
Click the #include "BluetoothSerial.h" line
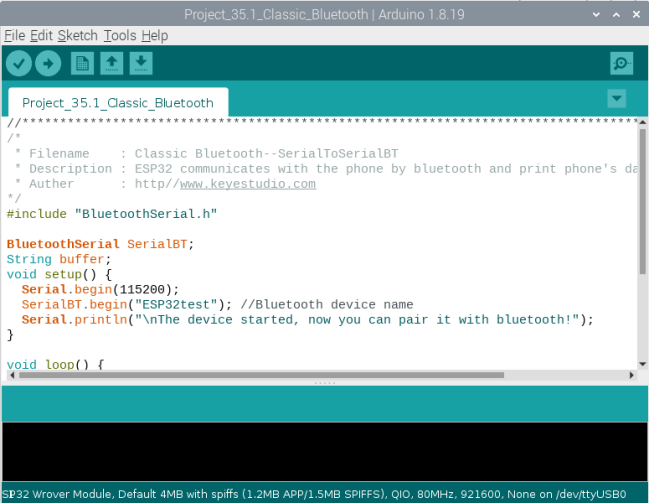click(x=112, y=214)
